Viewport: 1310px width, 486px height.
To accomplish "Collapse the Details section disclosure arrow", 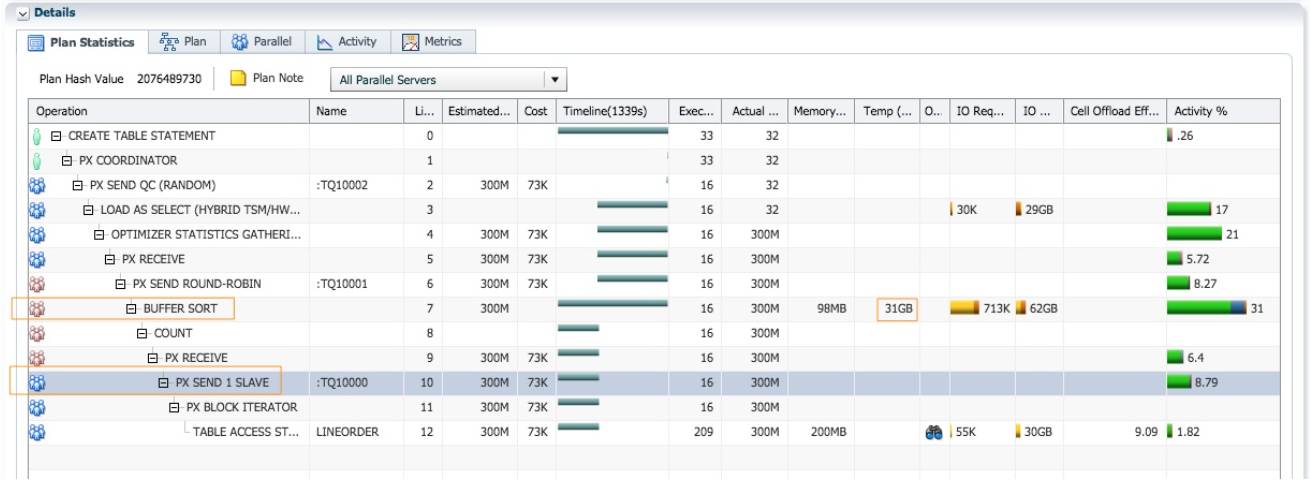I will click(x=25, y=13).
